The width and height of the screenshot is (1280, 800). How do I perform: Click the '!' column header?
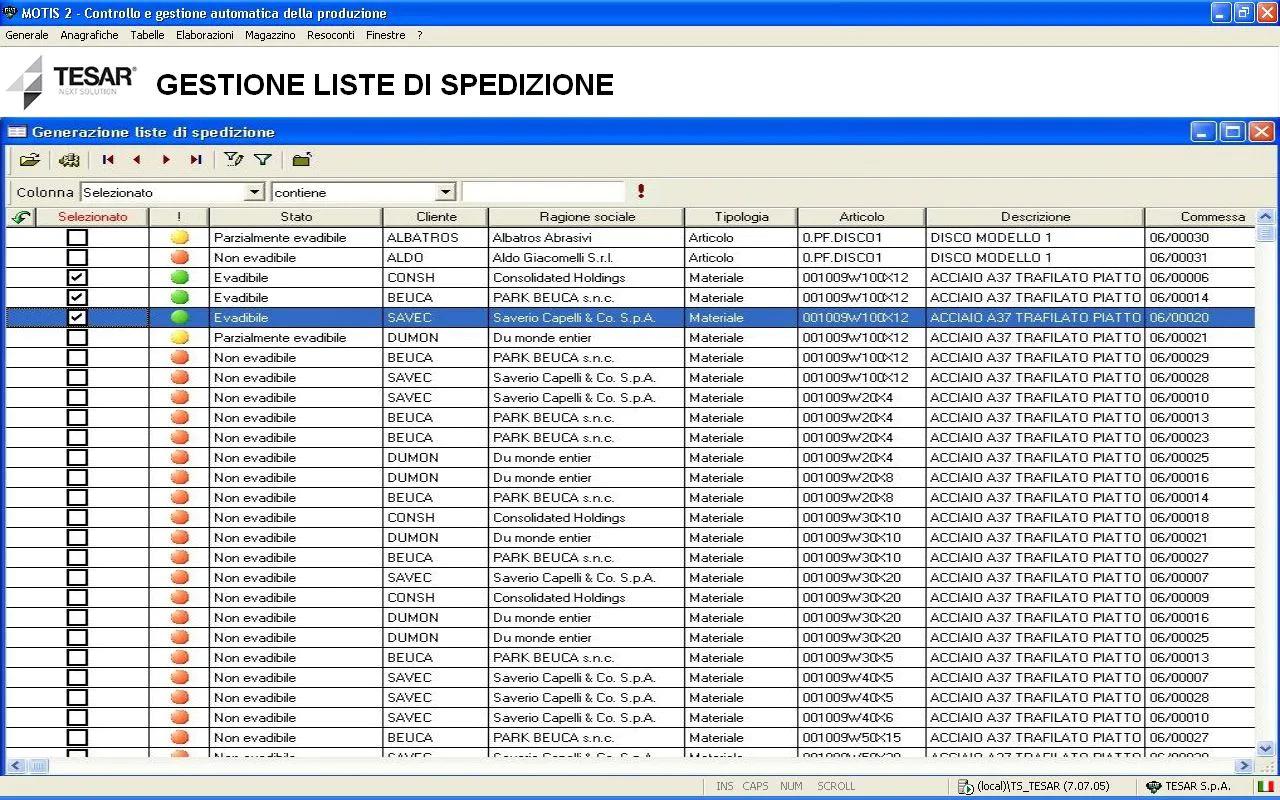click(179, 217)
